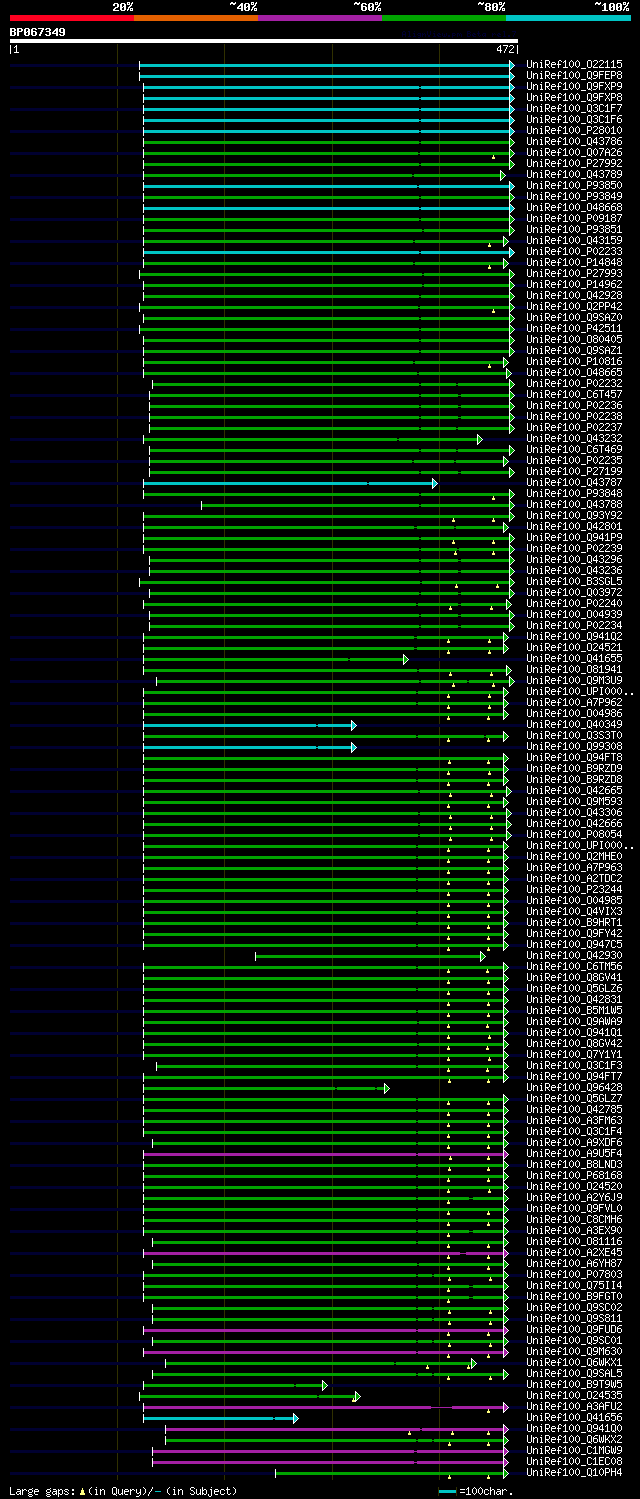Select the UniRef100_A3AFU2 hit label
This screenshot has width=640, height=1499.
pyautogui.click(x=574, y=1406)
